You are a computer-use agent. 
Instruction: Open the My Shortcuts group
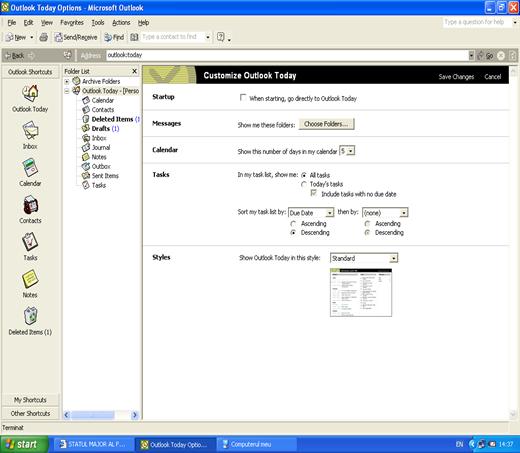[30, 400]
